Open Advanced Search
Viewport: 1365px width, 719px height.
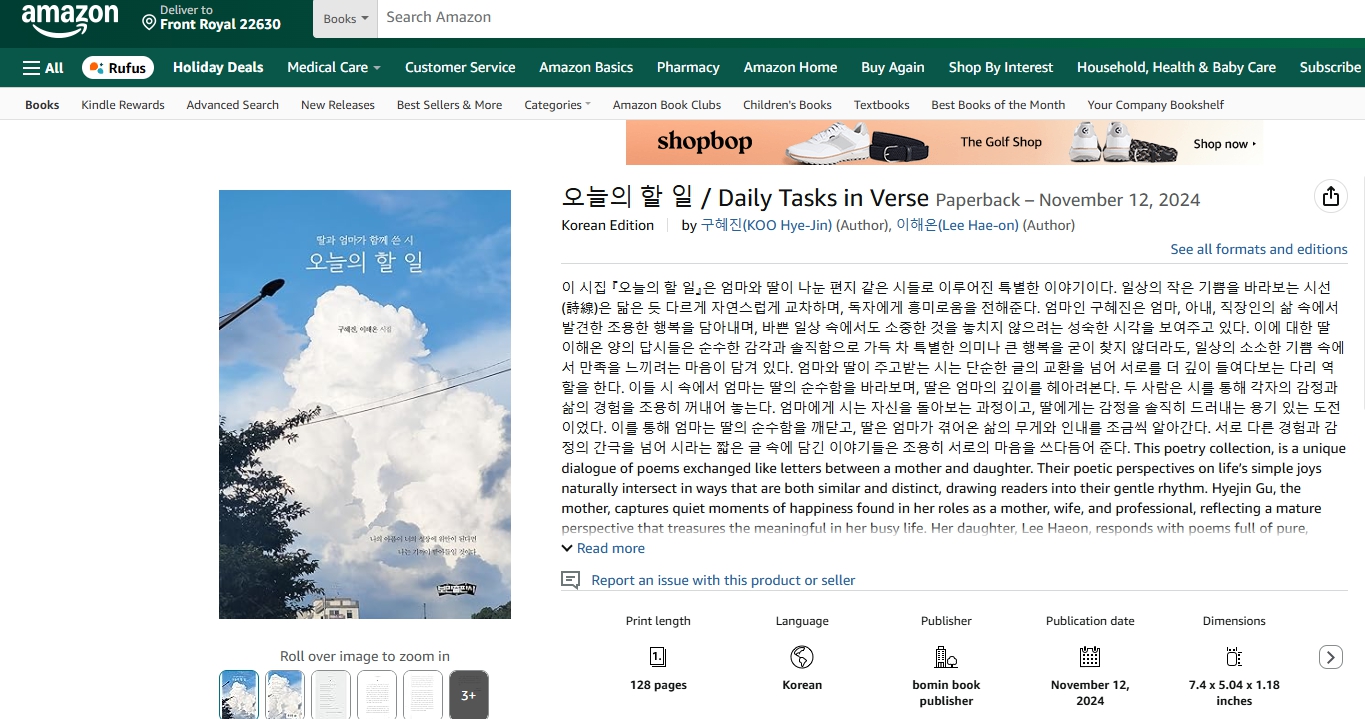(x=232, y=105)
